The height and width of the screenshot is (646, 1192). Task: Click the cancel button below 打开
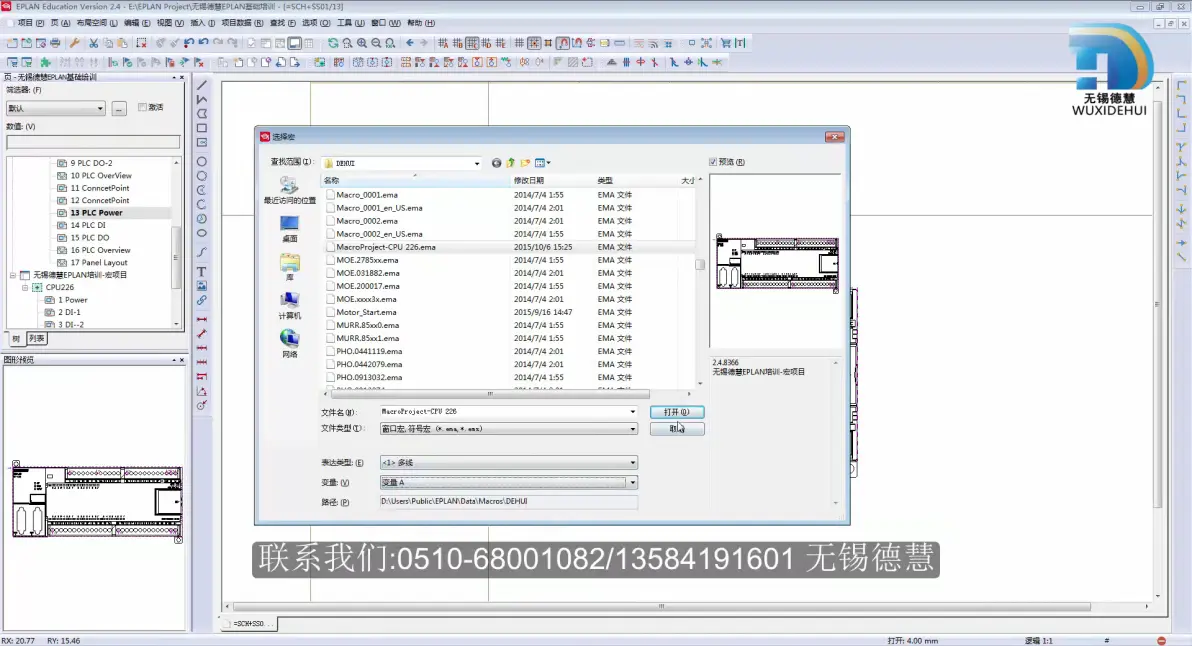[x=677, y=429]
